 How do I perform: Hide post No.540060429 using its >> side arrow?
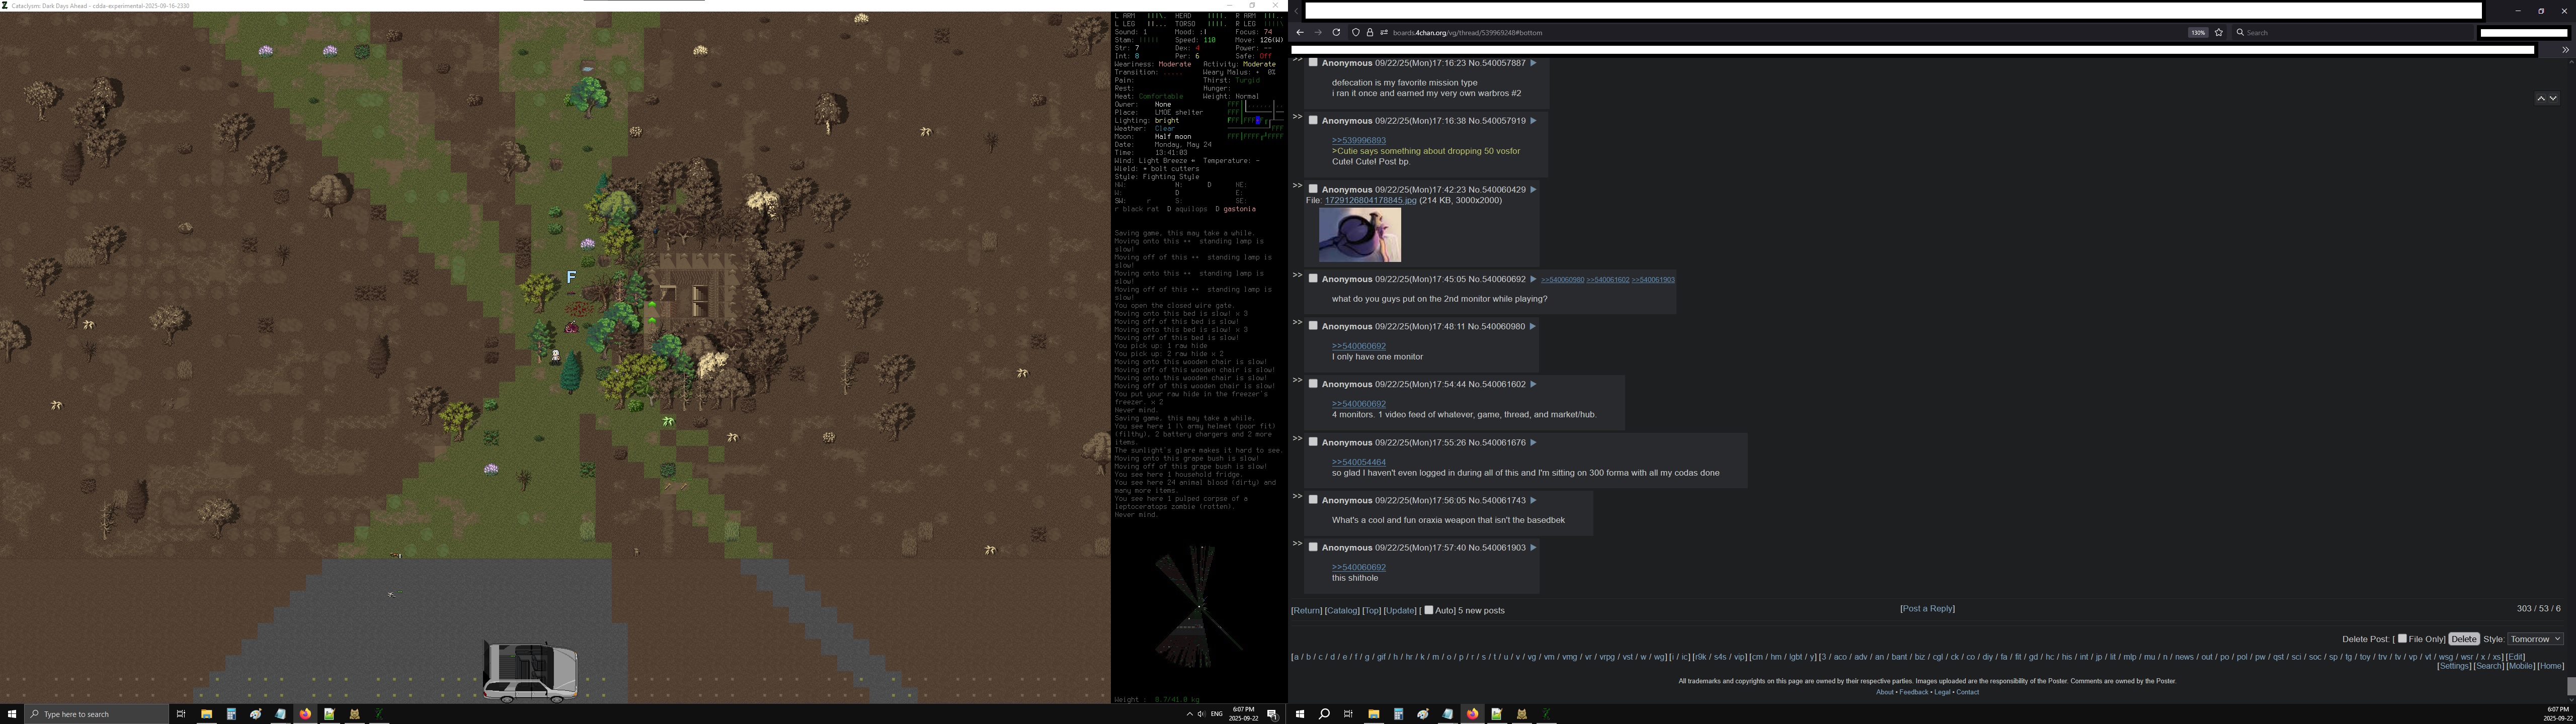pos(1297,186)
